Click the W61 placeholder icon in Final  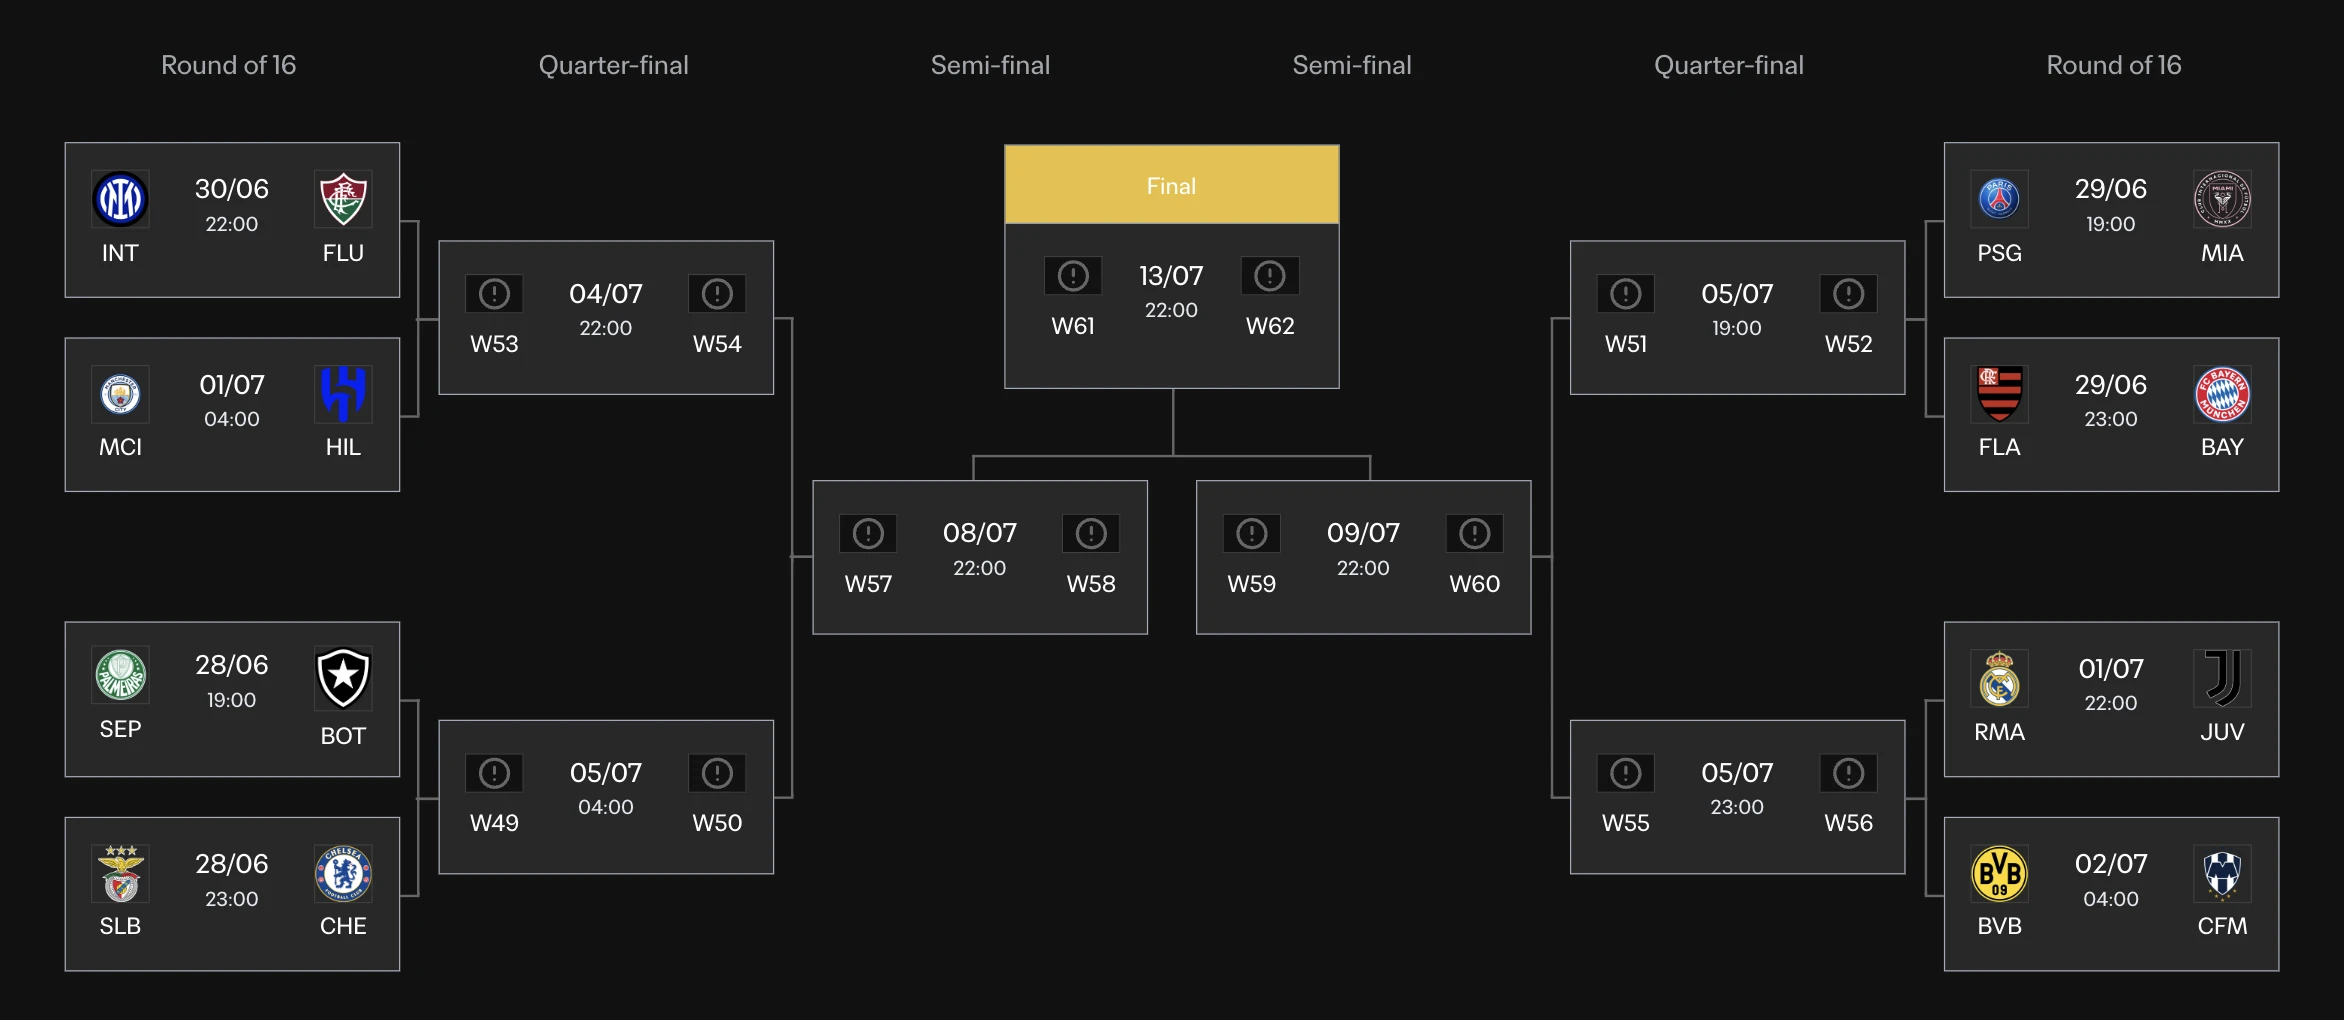(x=1073, y=276)
